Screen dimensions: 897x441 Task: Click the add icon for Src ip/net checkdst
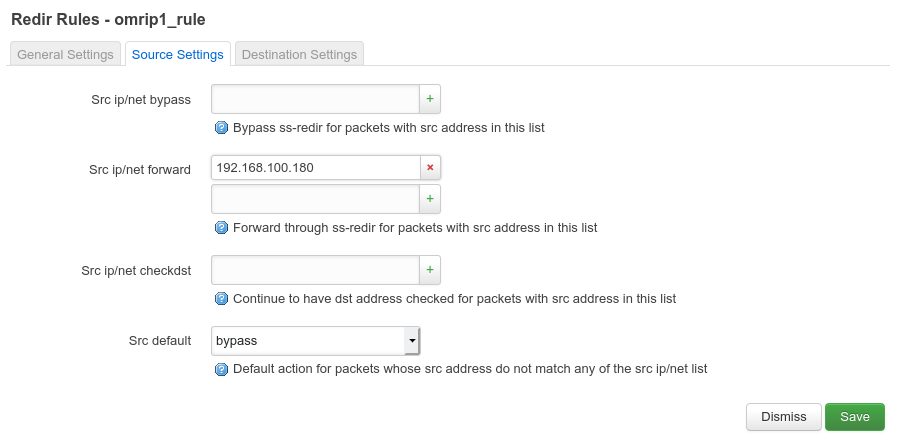coord(430,270)
